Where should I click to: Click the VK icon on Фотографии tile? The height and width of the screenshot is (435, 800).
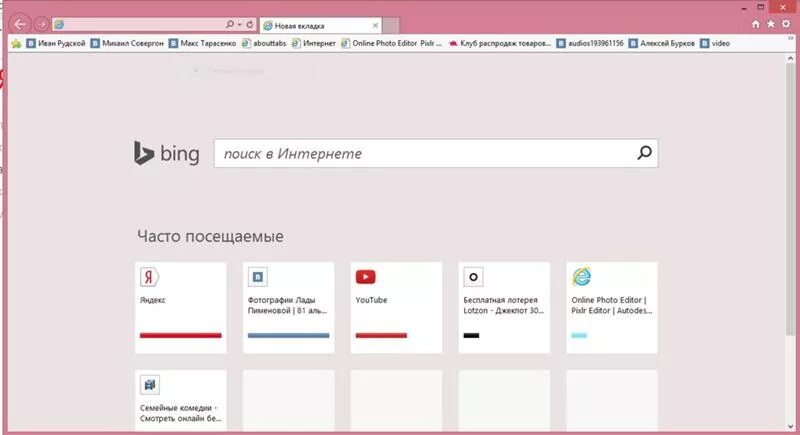coord(258,277)
